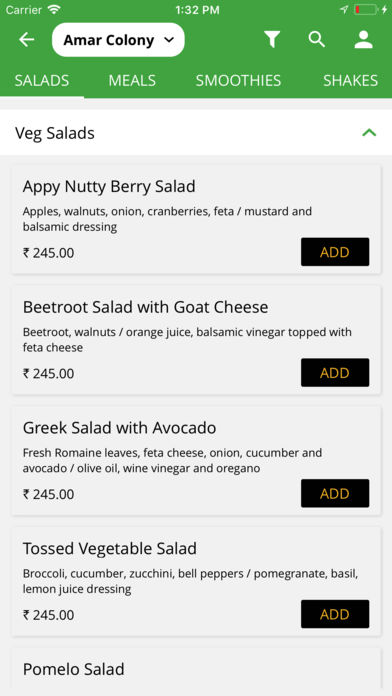The height and width of the screenshot is (696, 392).
Task: Open the Pomelo Salad item card
Action: pos(196,669)
